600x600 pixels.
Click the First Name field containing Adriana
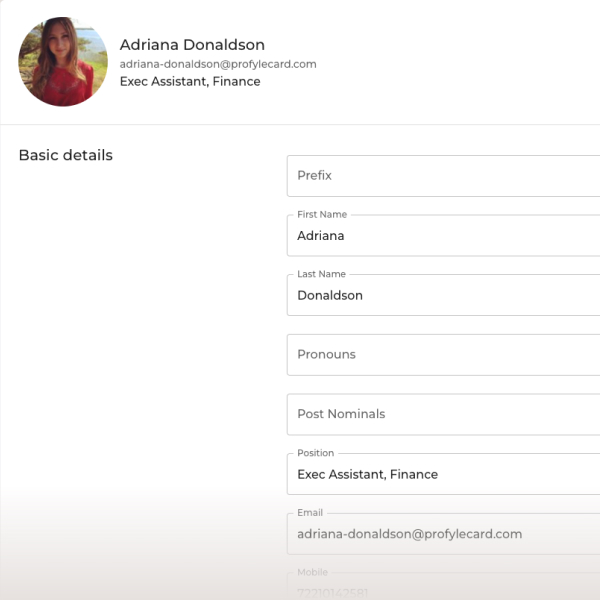(x=443, y=236)
